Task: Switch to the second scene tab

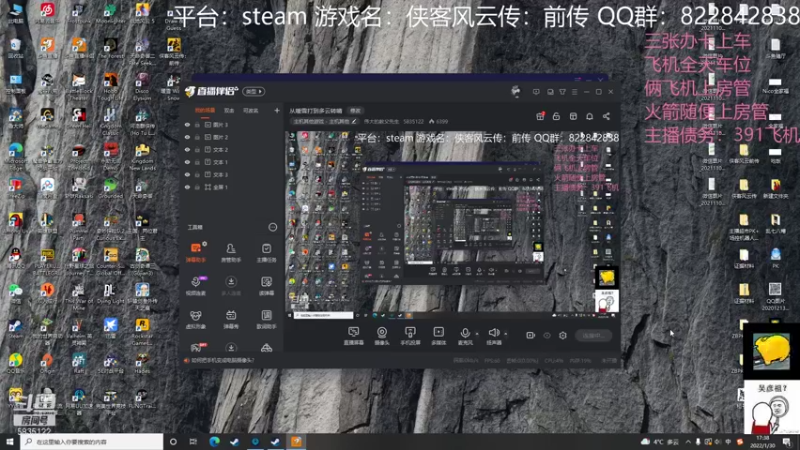Action: click(x=229, y=110)
